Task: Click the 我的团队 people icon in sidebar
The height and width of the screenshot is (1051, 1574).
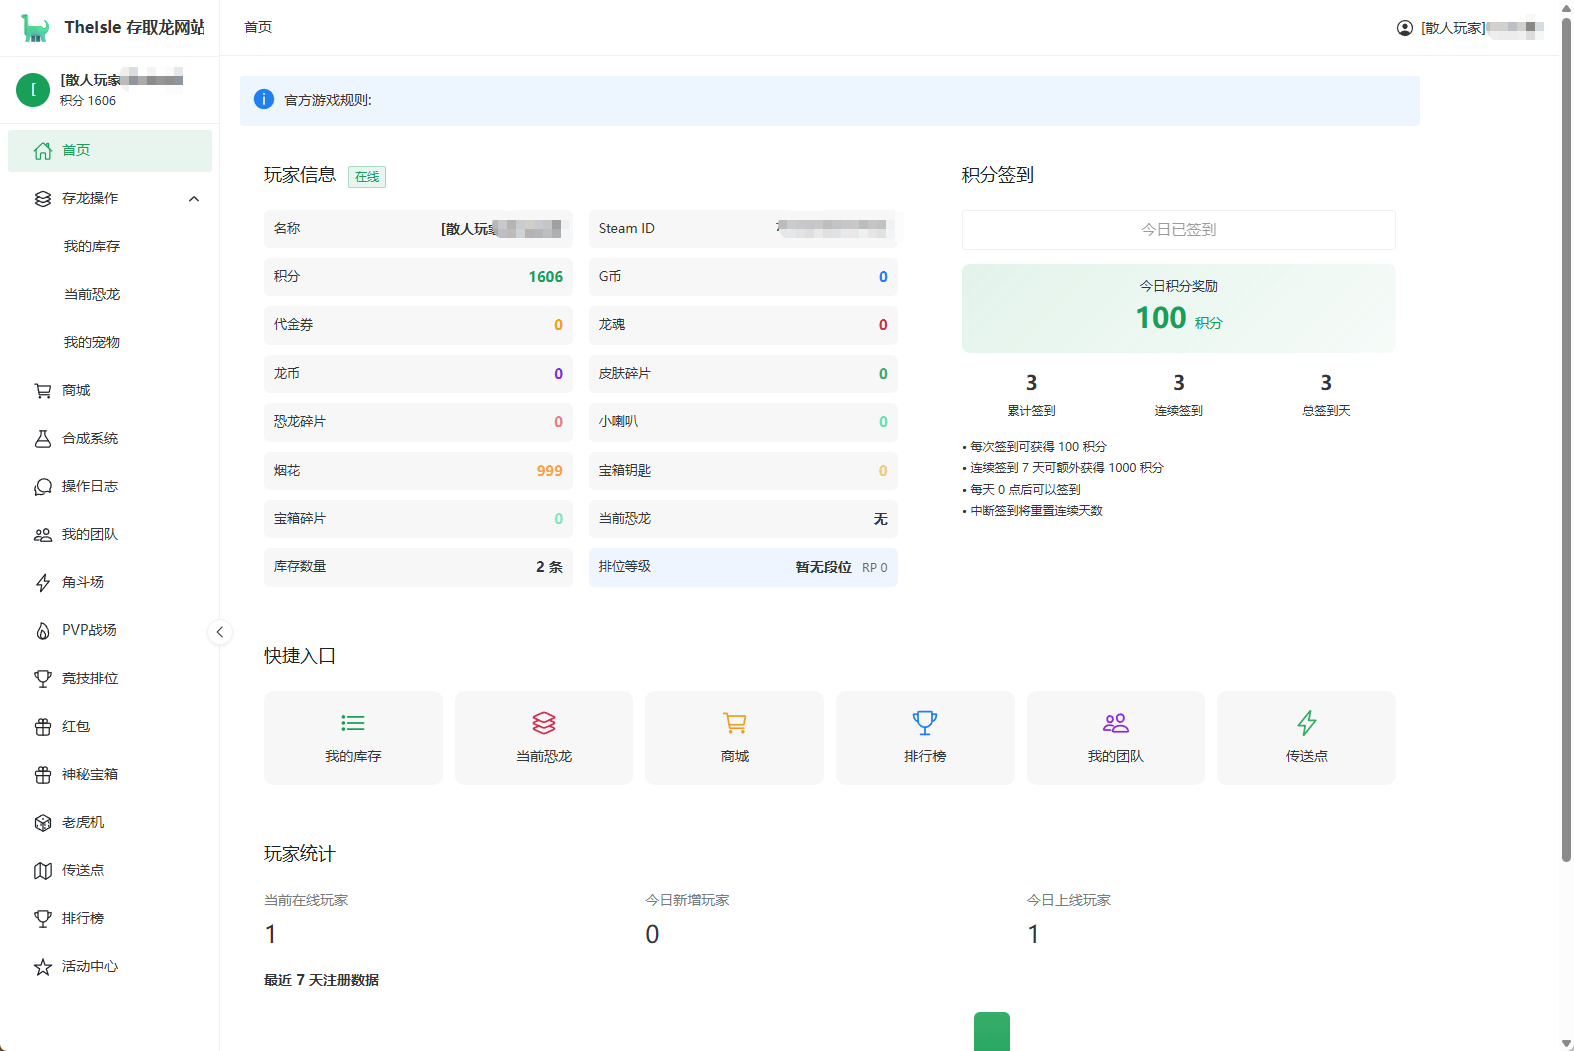Action: click(x=43, y=535)
